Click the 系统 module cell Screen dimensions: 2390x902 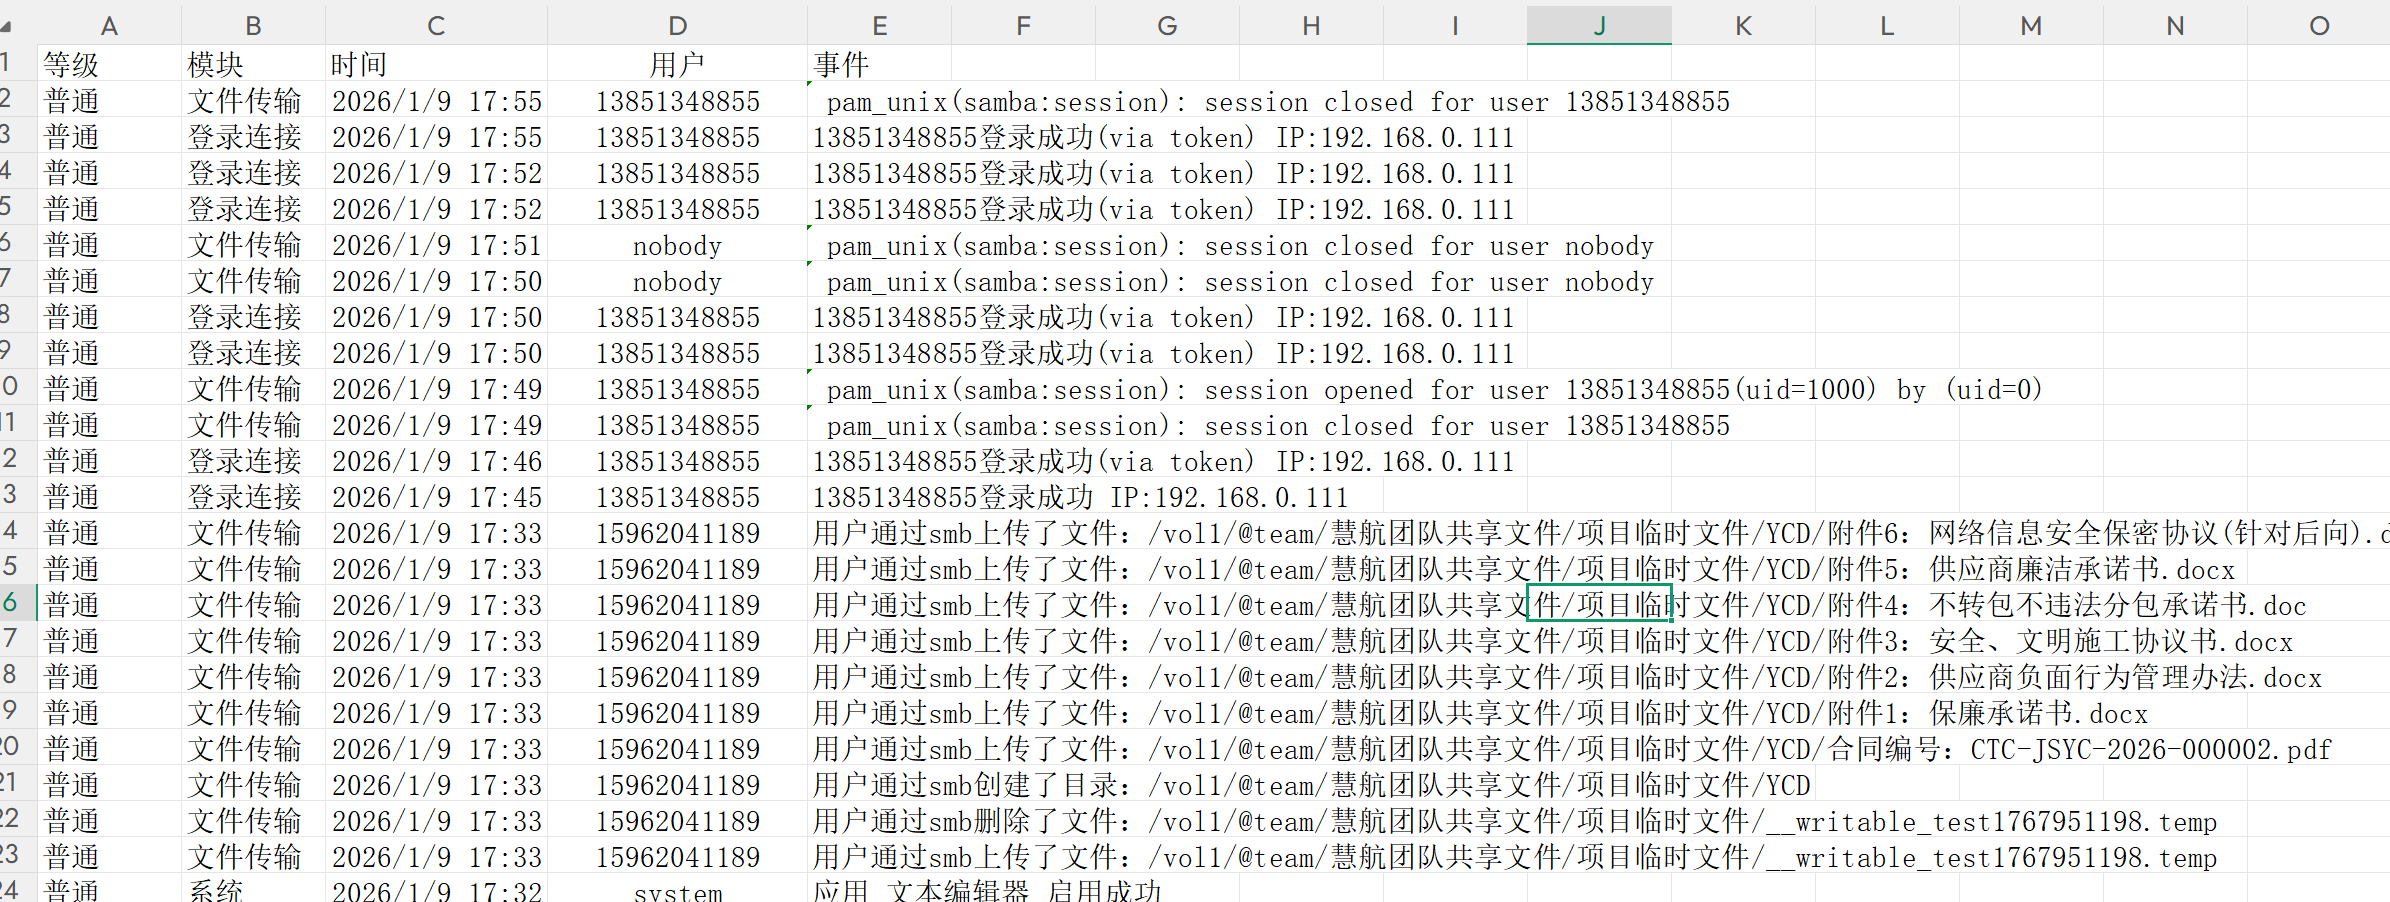(x=253, y=889)
